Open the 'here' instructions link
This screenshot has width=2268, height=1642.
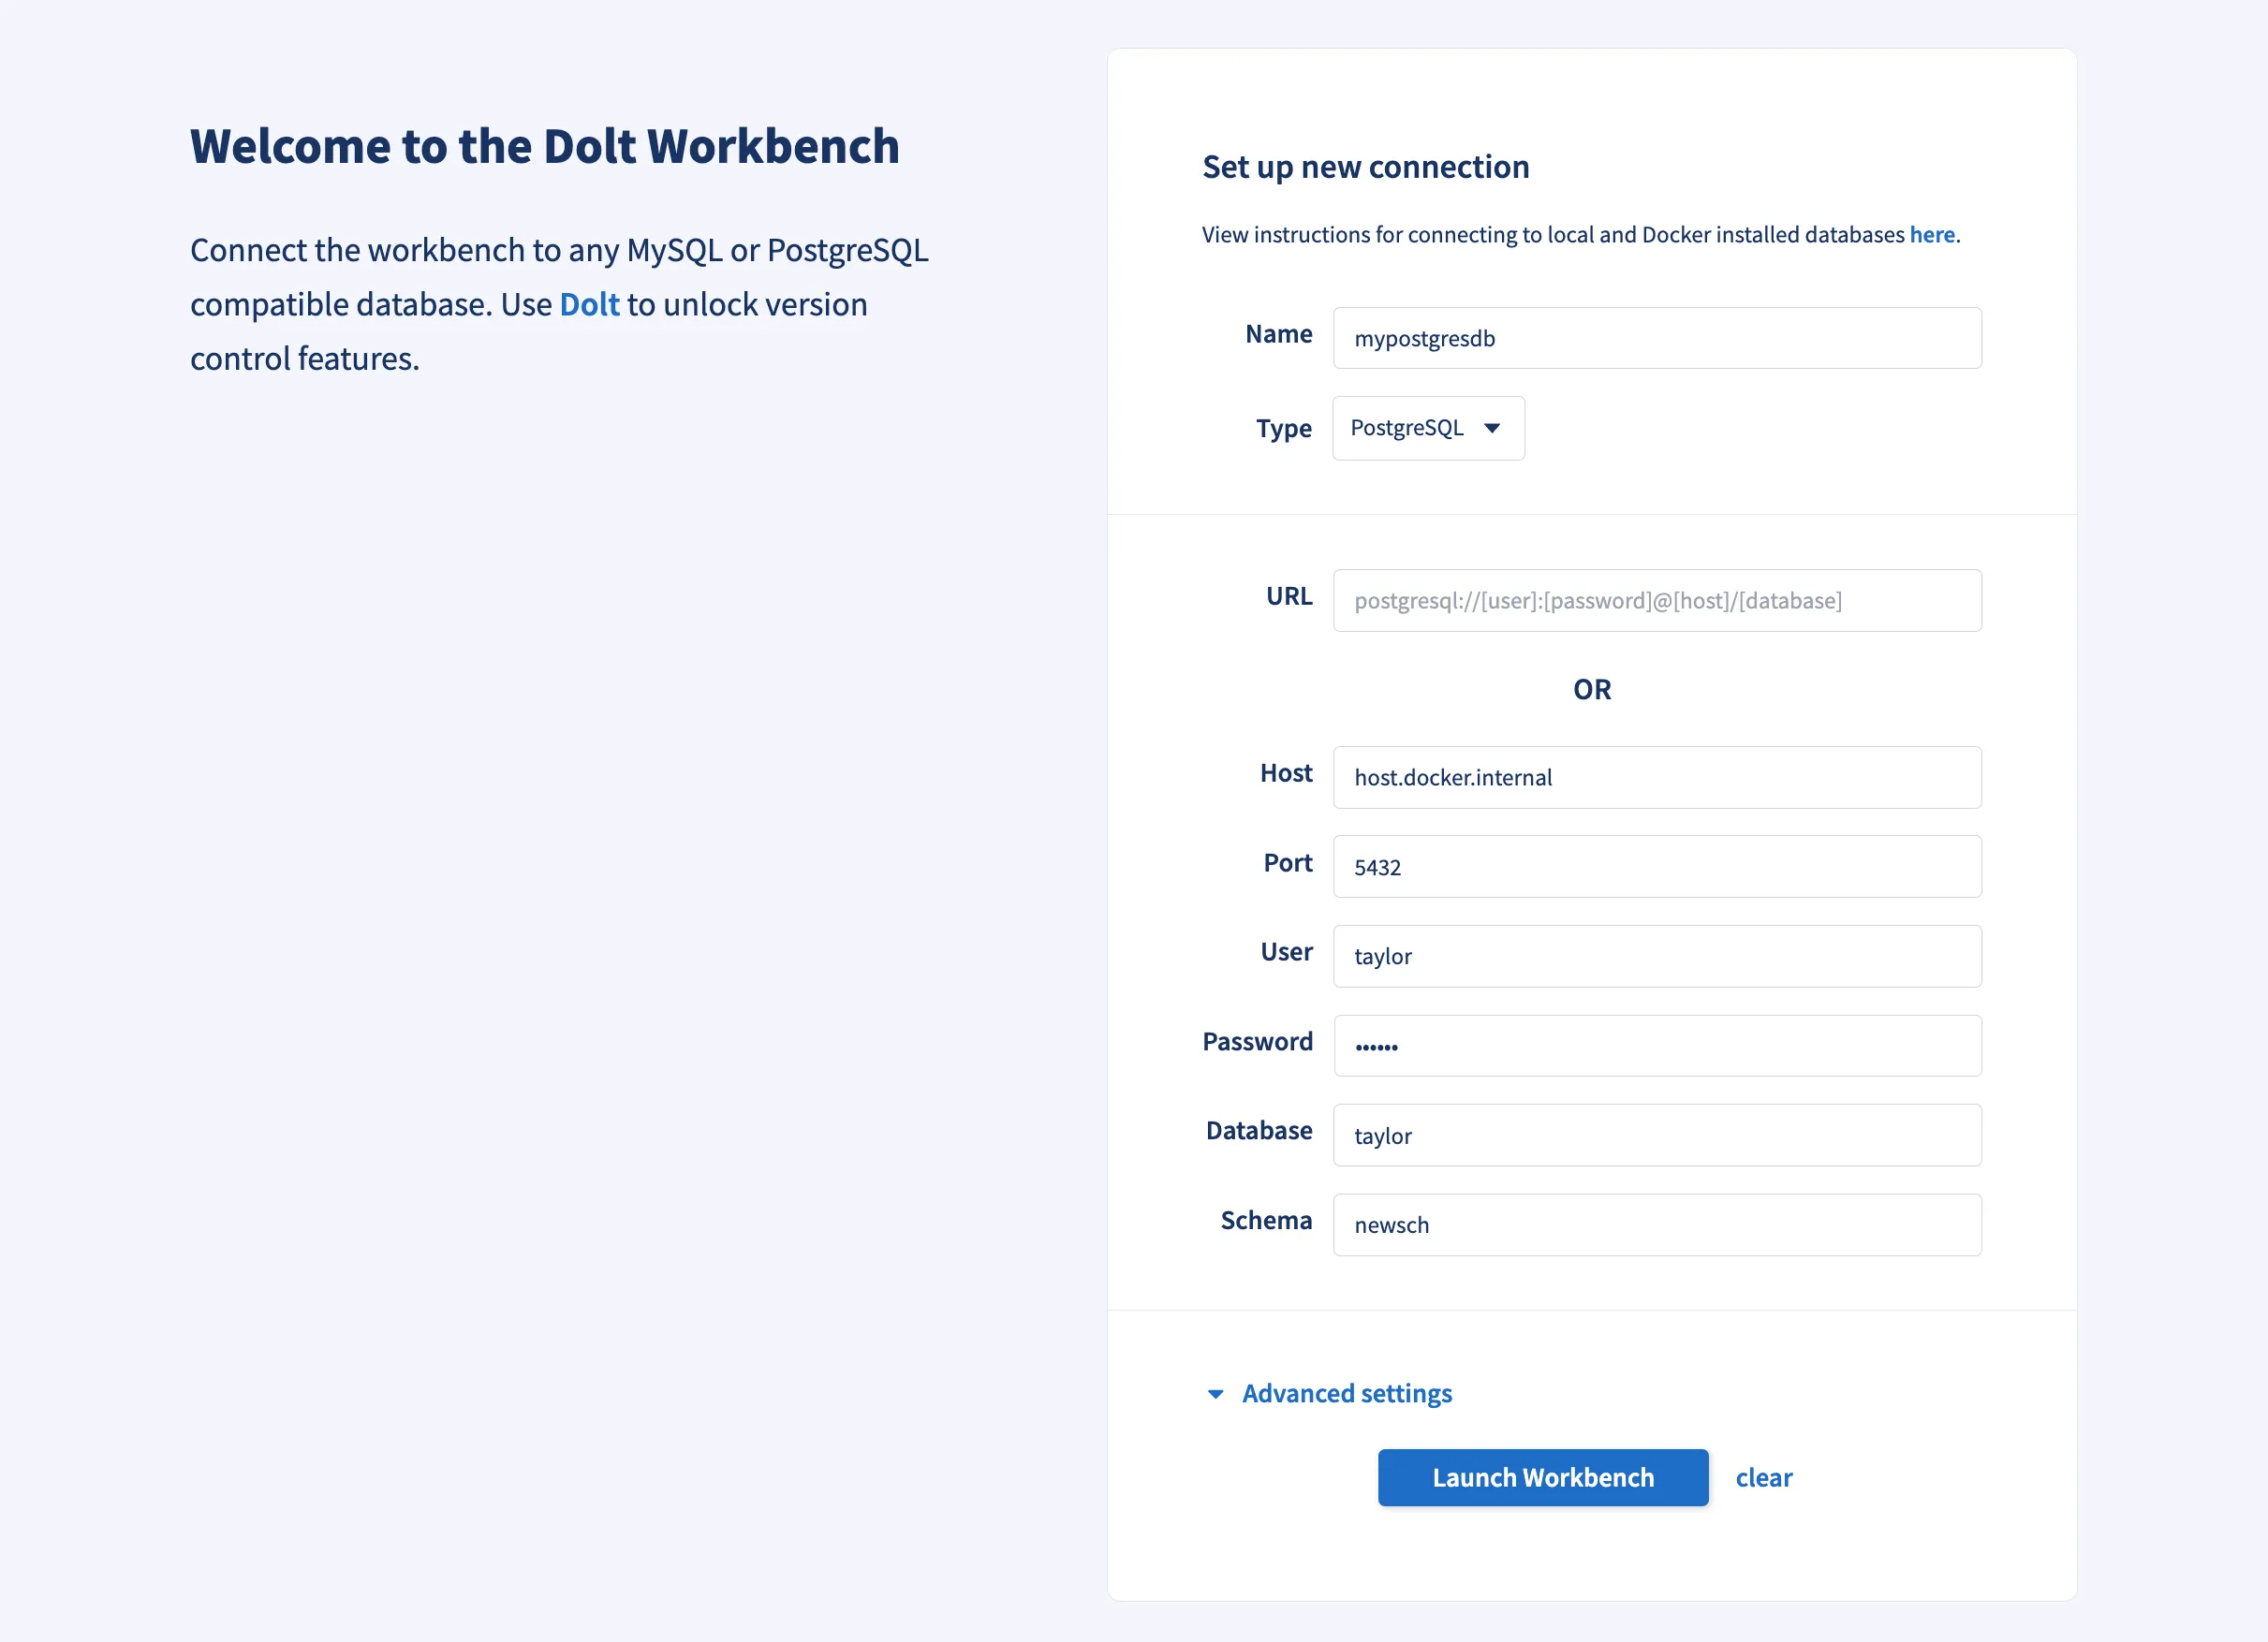point(1931,235)
